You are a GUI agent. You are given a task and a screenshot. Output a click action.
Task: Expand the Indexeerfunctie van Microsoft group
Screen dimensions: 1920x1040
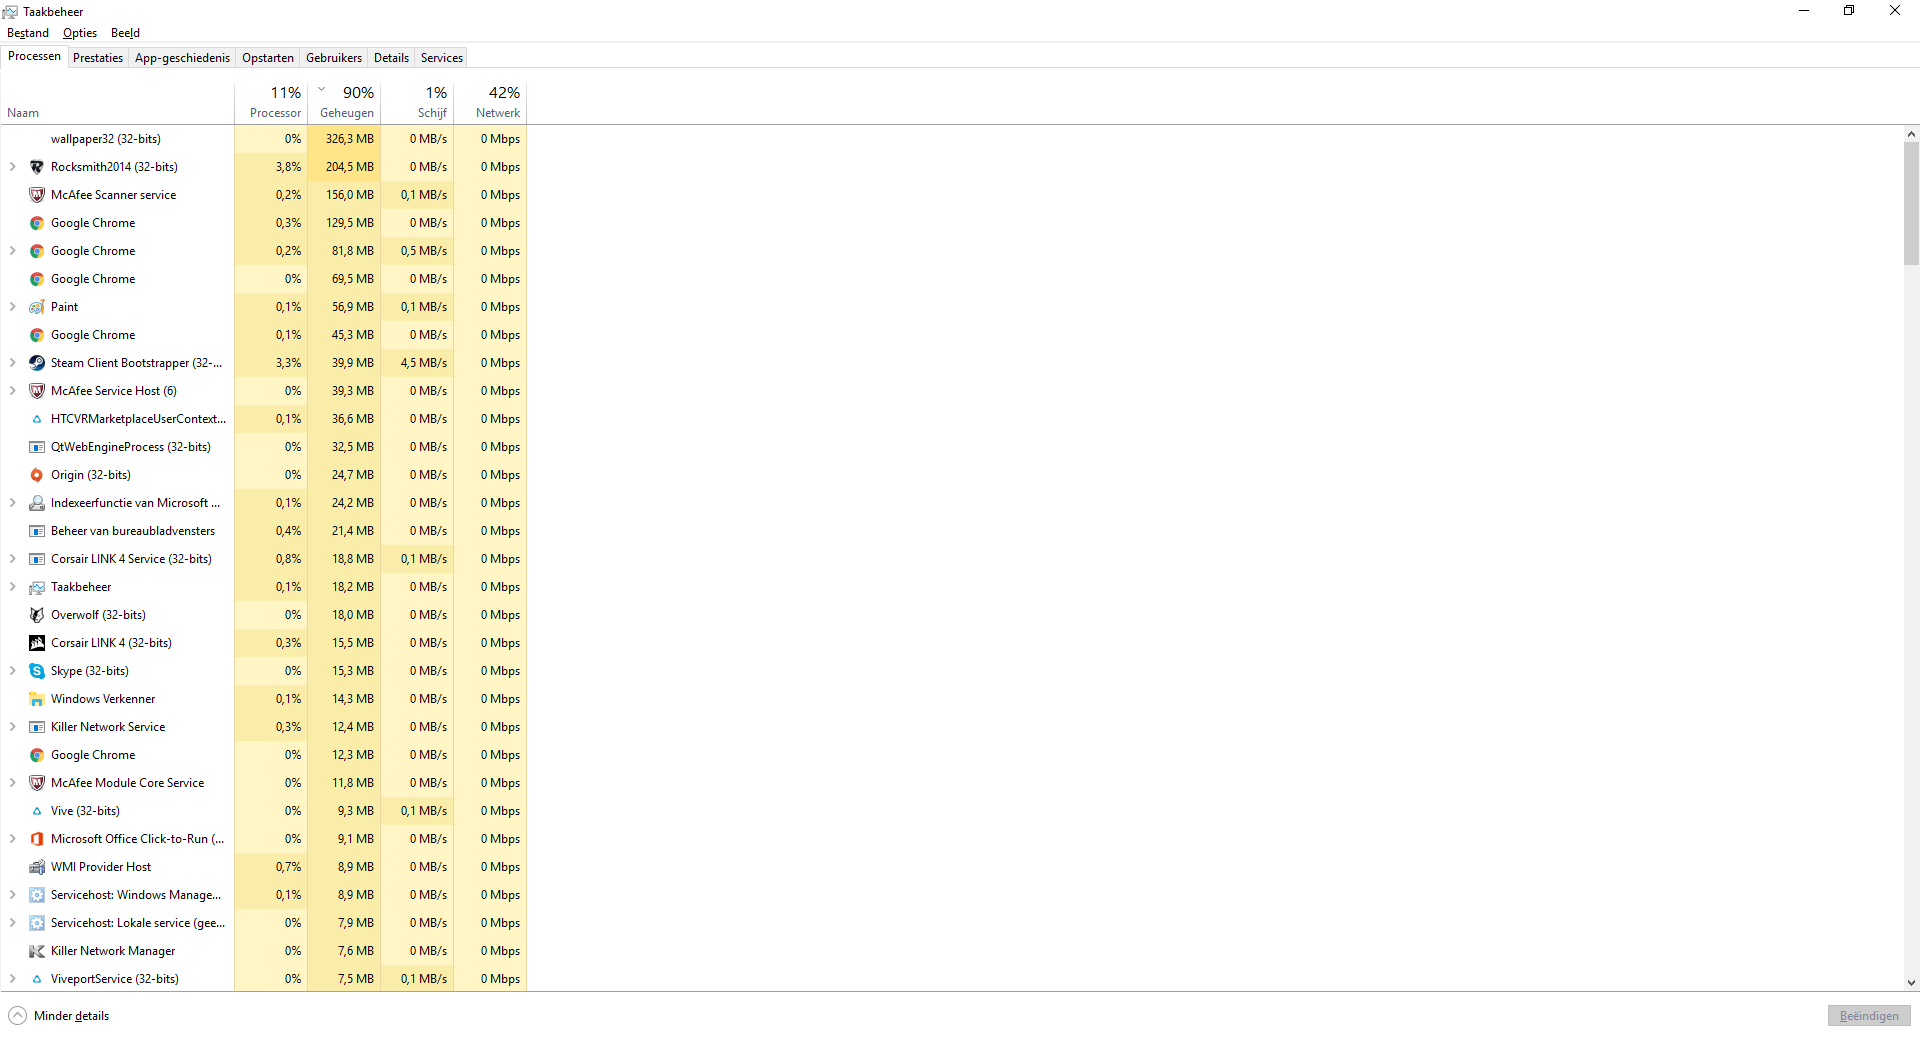tap(12, 503)
